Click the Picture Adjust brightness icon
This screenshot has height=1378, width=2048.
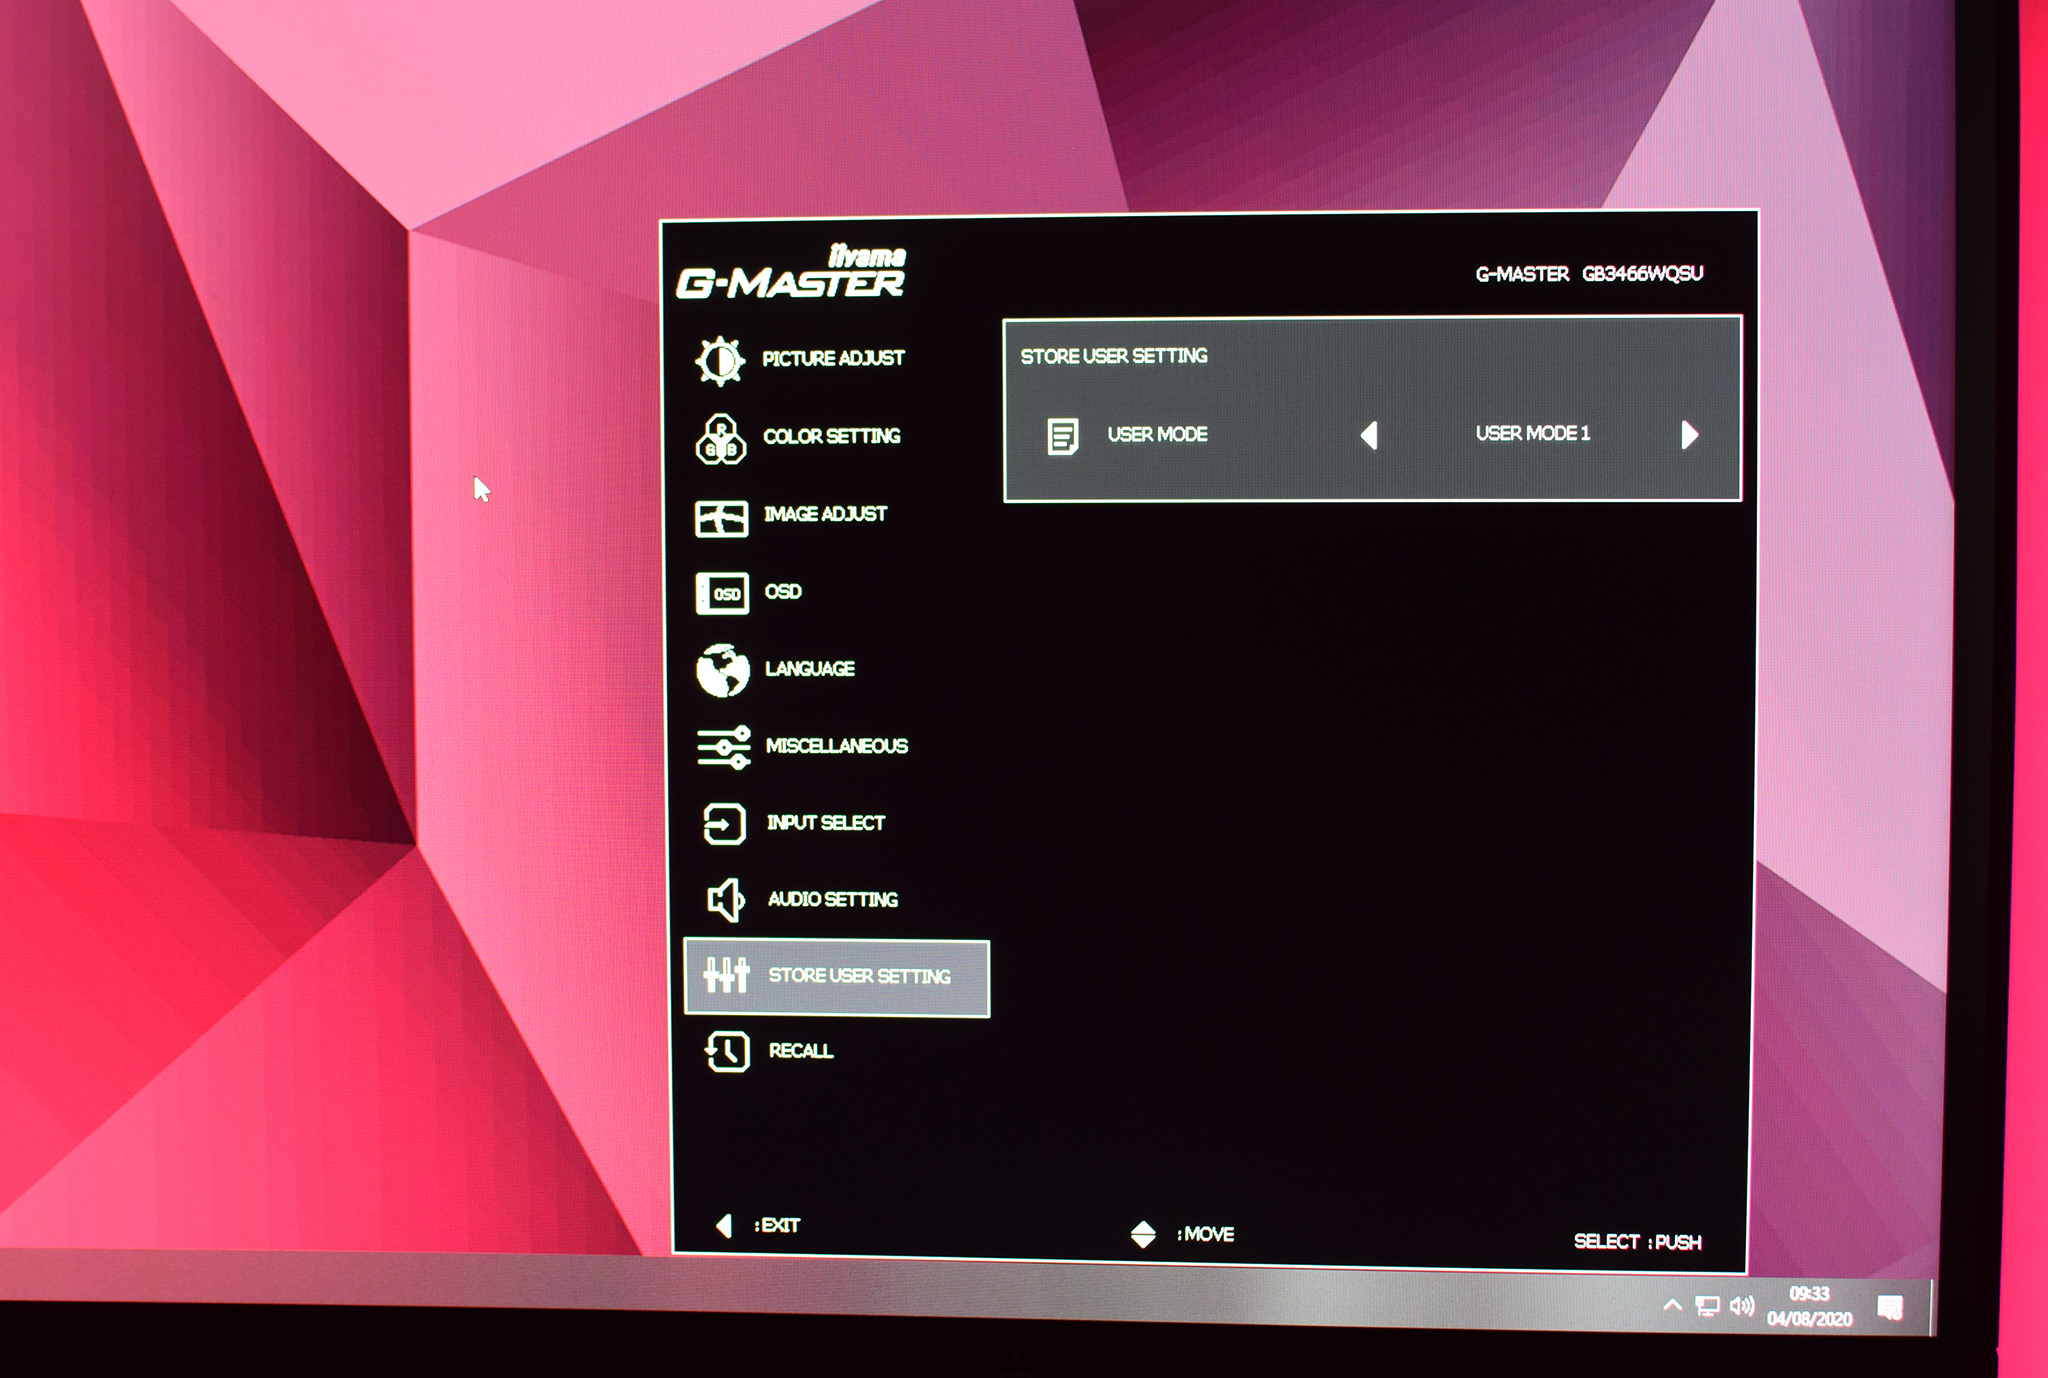[x=720, y=361]
